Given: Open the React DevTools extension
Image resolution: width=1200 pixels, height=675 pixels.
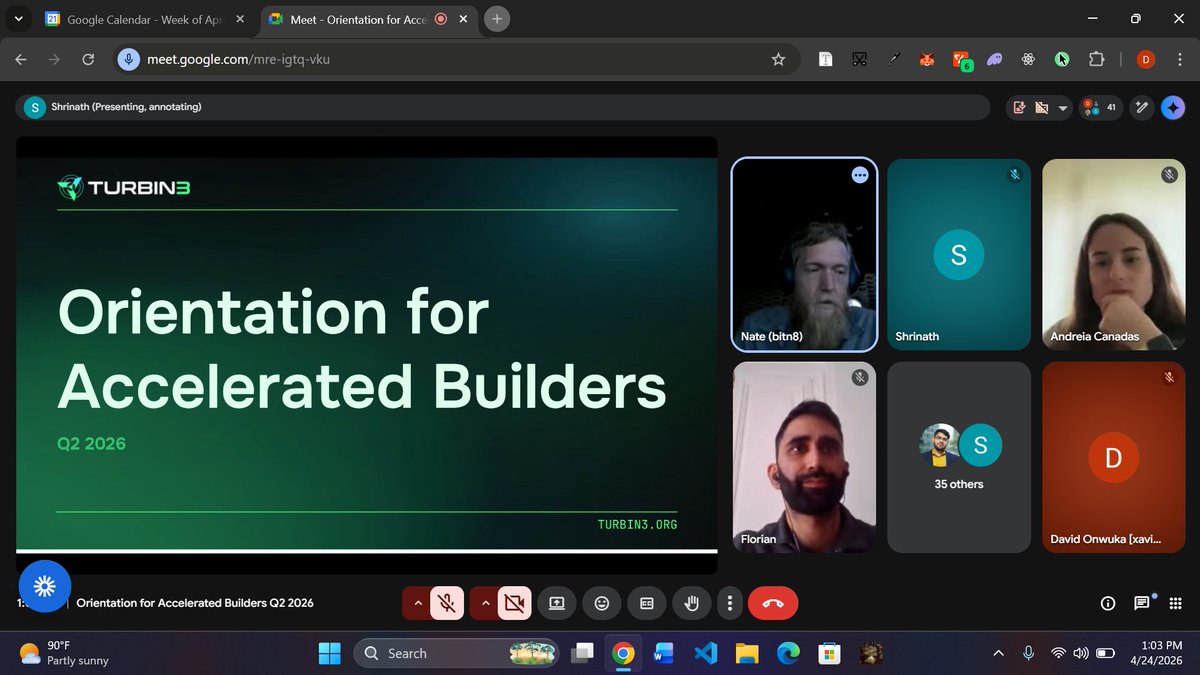Looking at the screenshot, I should 1028,60.
